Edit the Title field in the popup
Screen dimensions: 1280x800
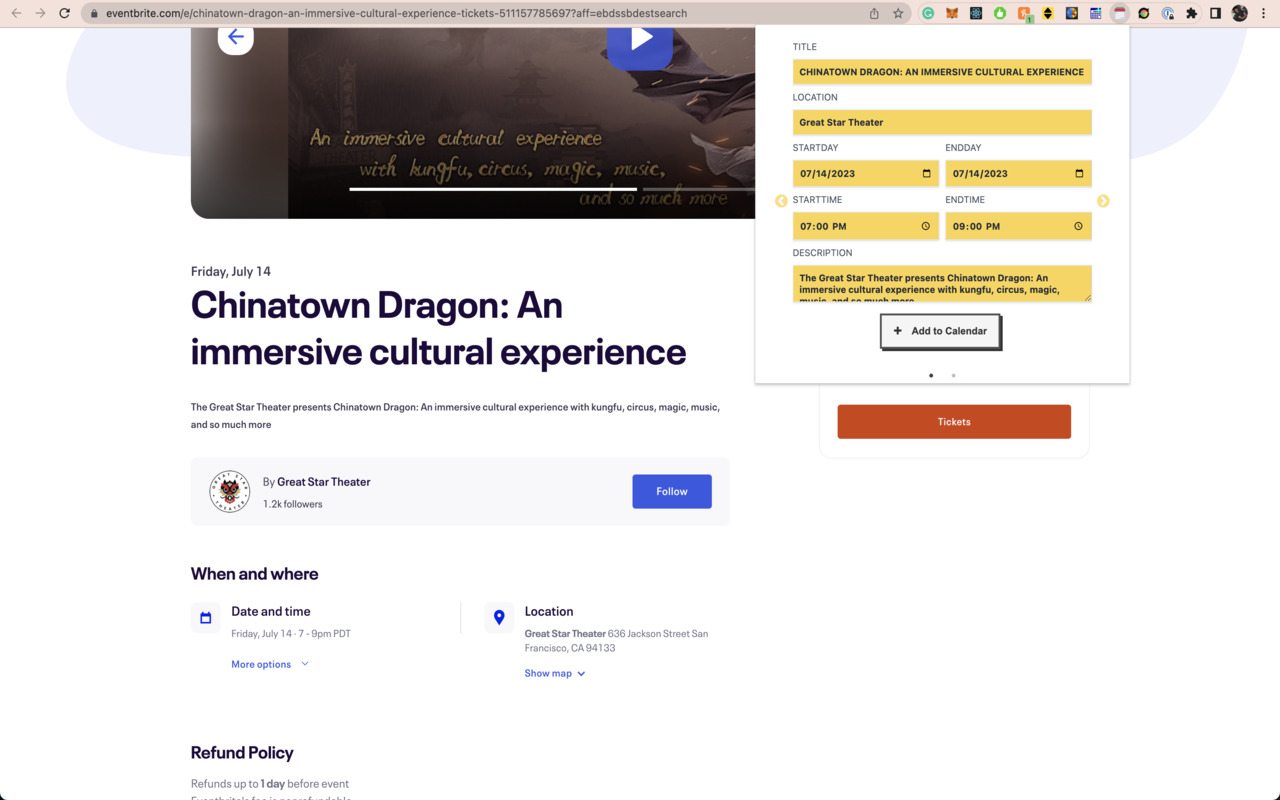point(942,72)
